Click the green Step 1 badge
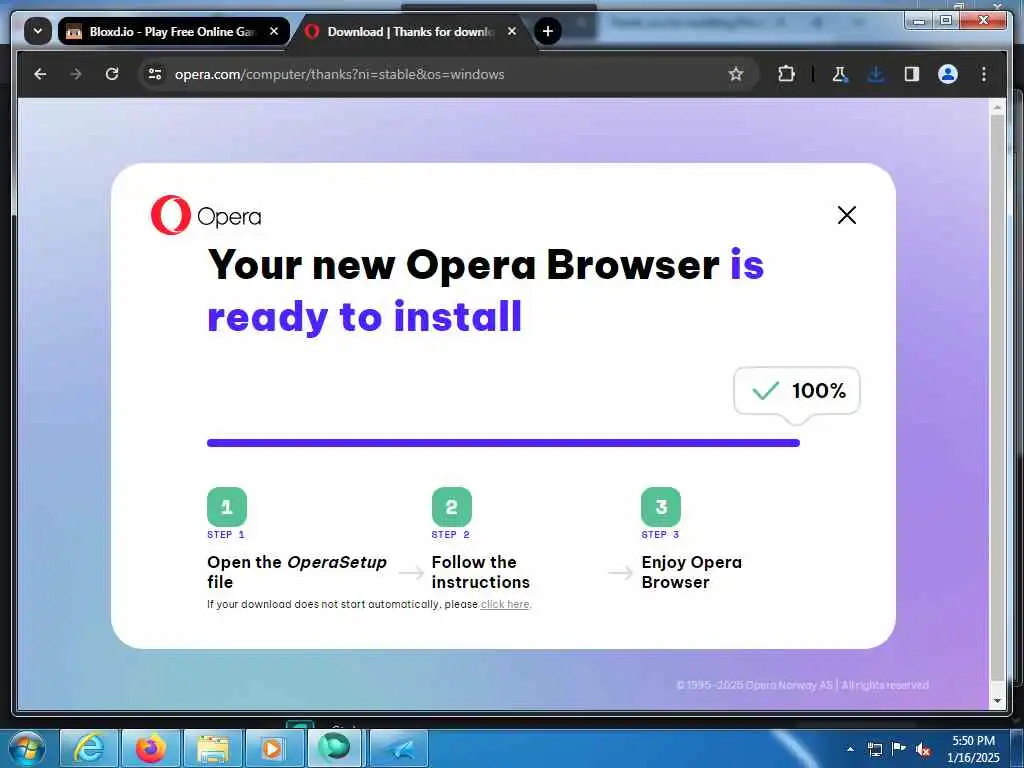This screenshot has height=768, width=1024. (x=227, y=507)
